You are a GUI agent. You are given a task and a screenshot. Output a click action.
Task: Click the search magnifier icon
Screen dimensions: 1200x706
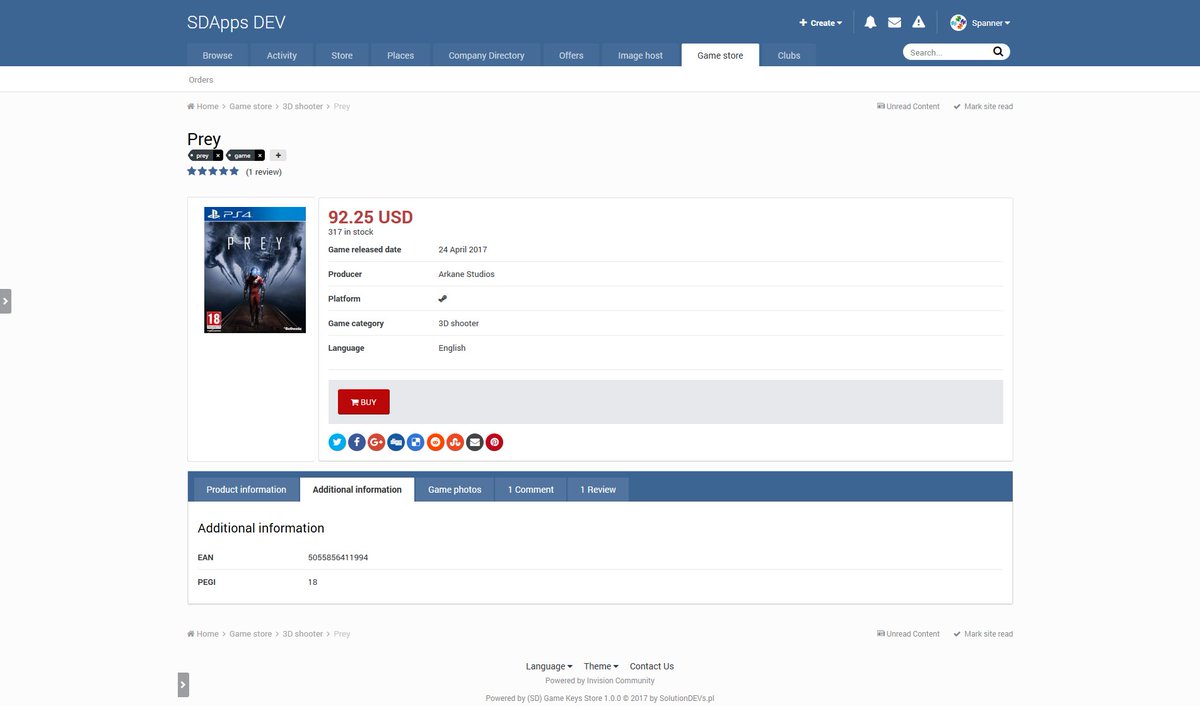[998, 52]
